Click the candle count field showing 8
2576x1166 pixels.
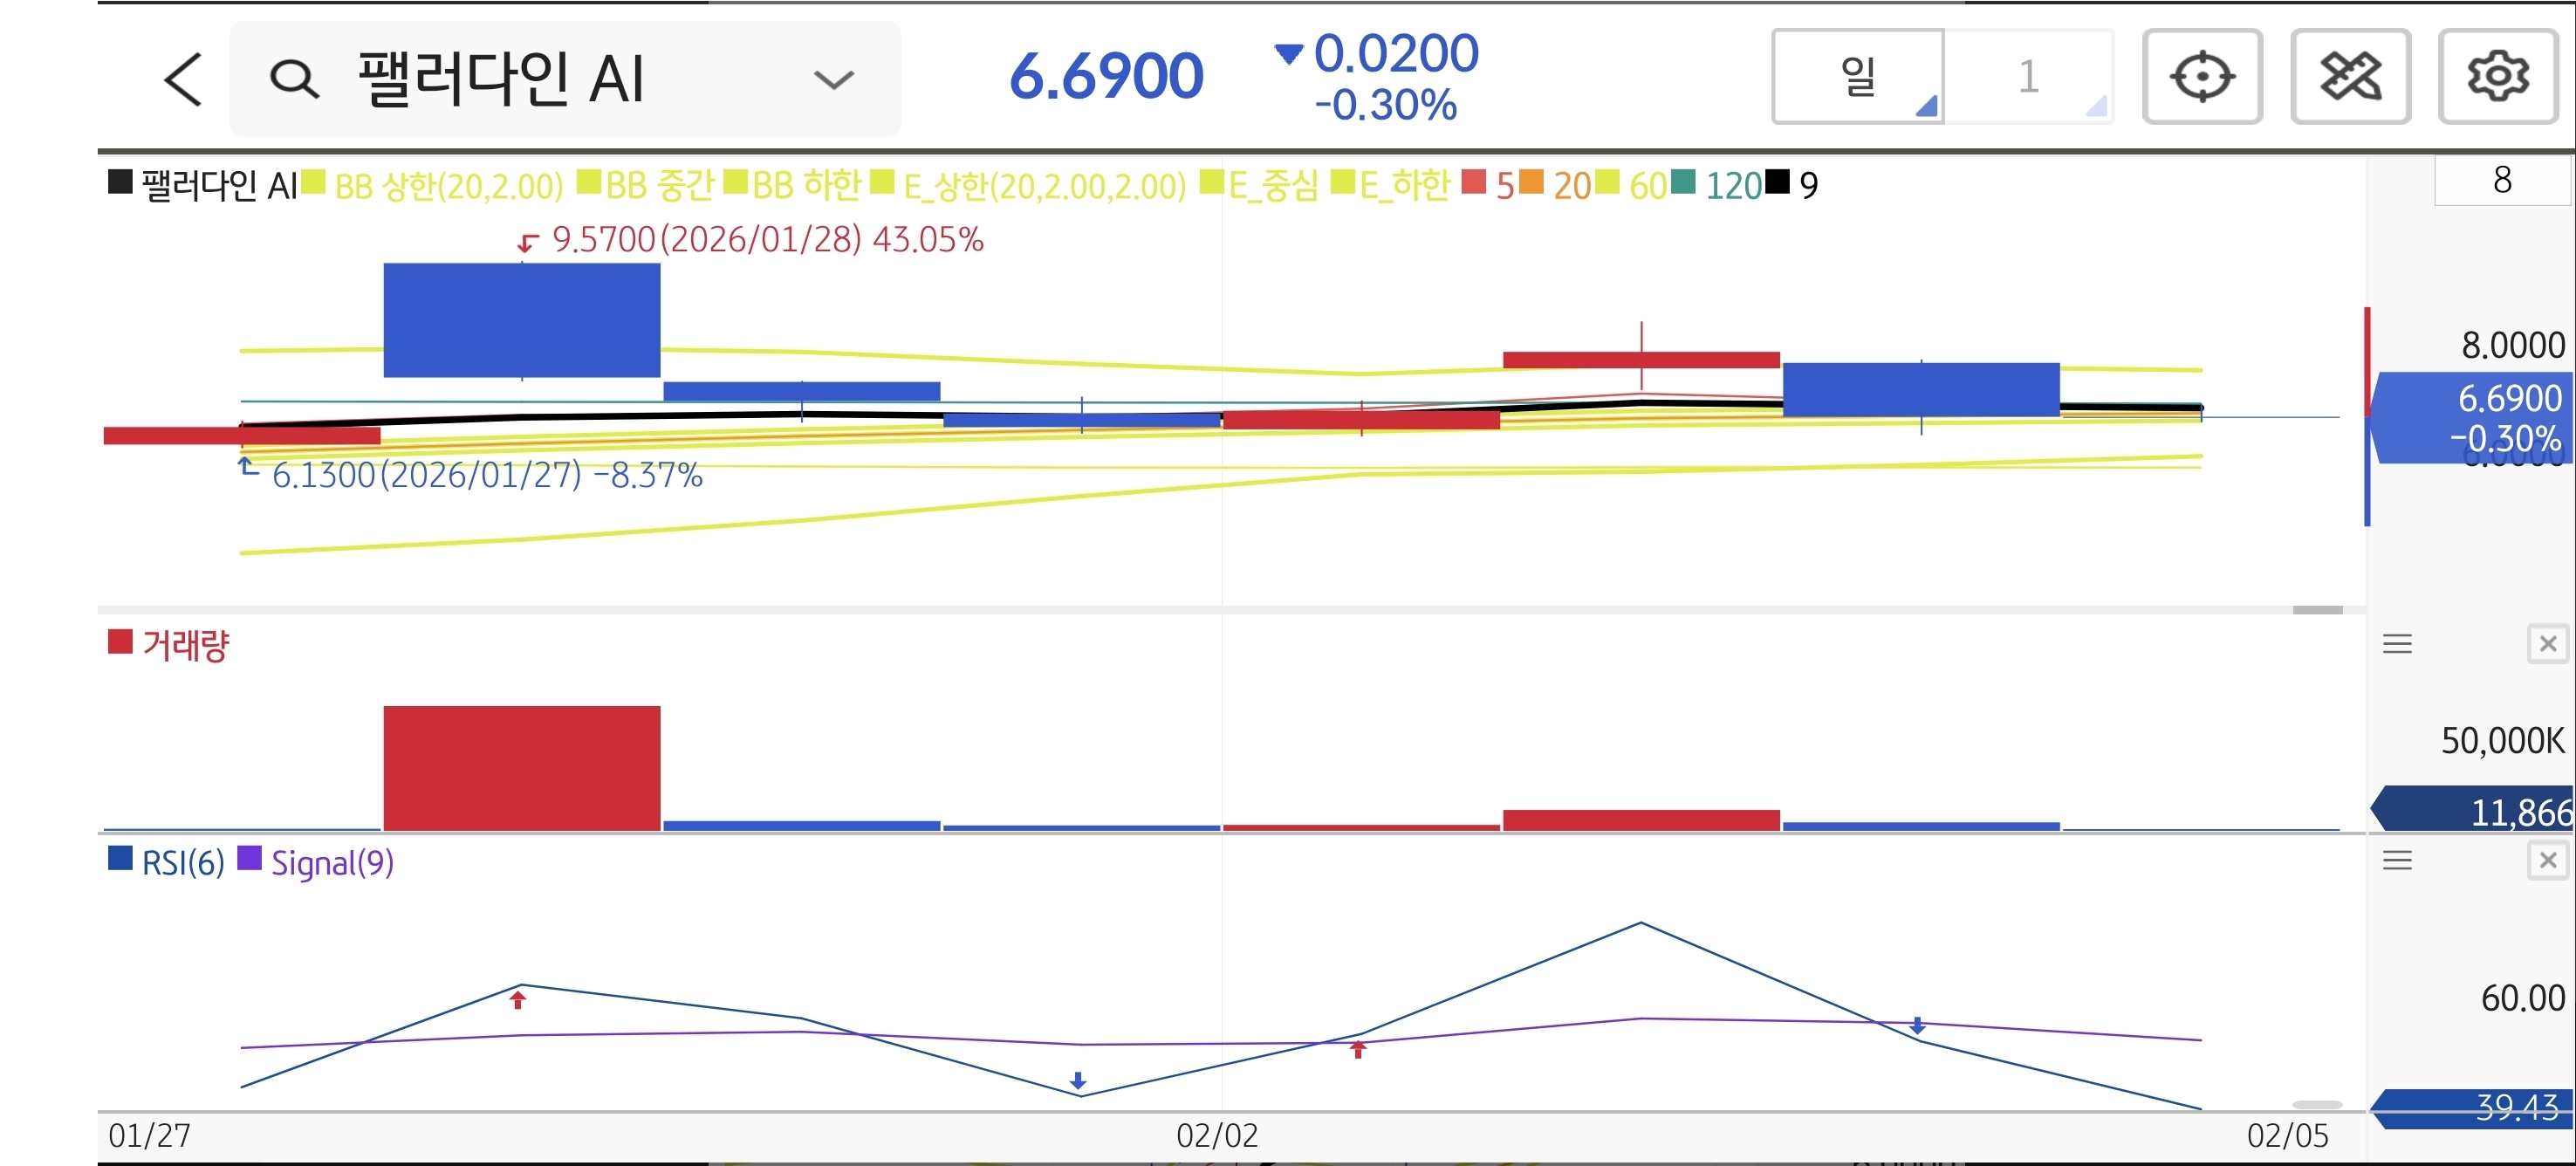tap(2501, 180)
